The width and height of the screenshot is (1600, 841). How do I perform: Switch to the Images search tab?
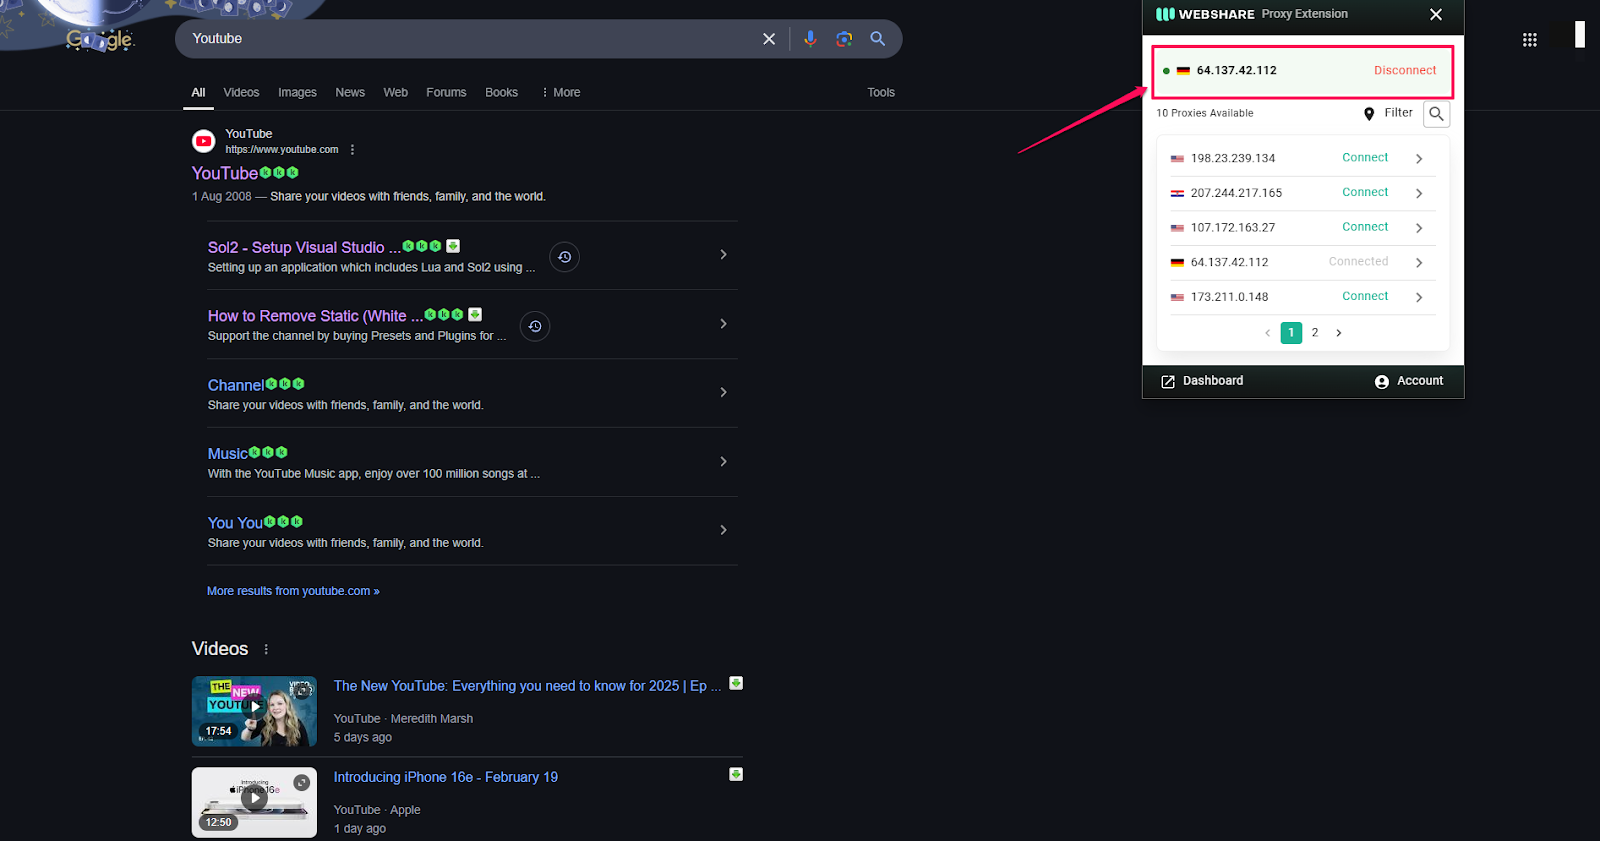click(297, 92)
